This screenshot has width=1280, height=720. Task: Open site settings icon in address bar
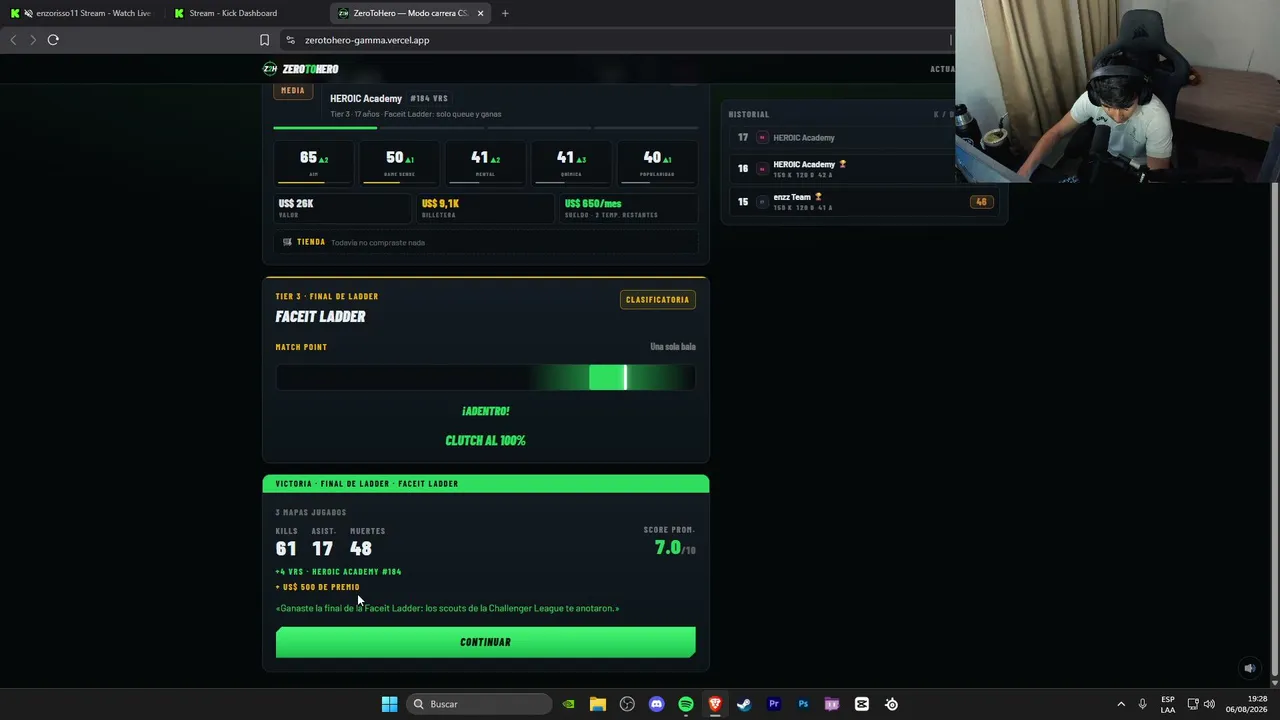coord(290,40)
